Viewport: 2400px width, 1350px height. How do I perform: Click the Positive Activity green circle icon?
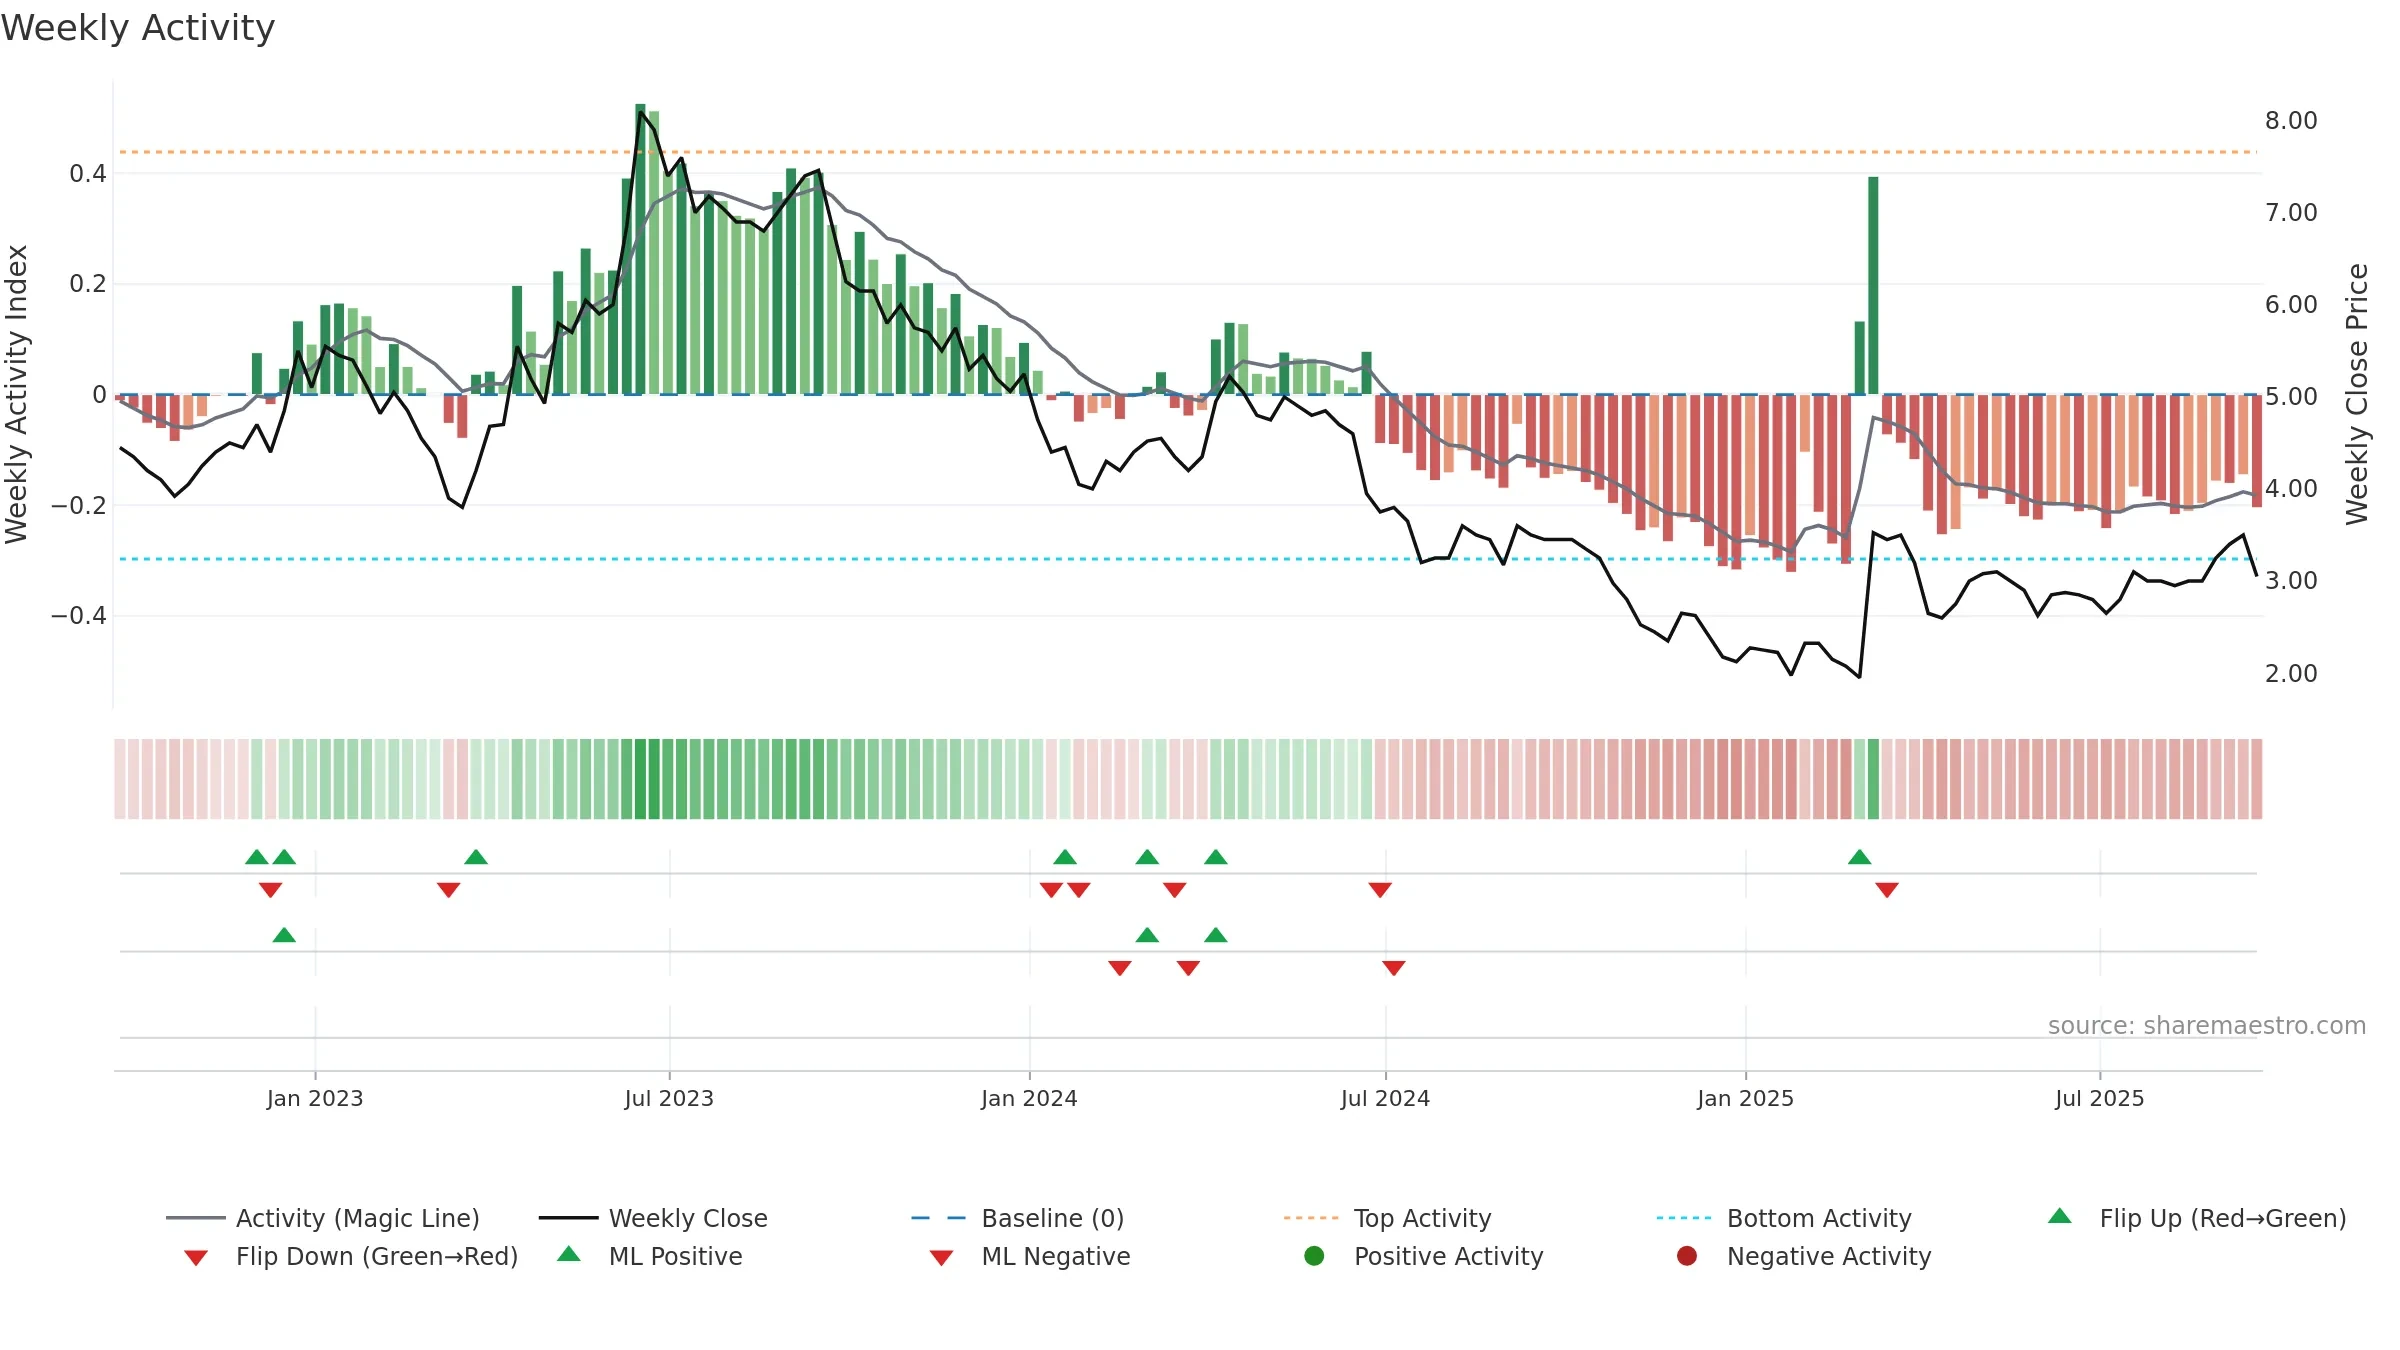click(1314, 1256)
